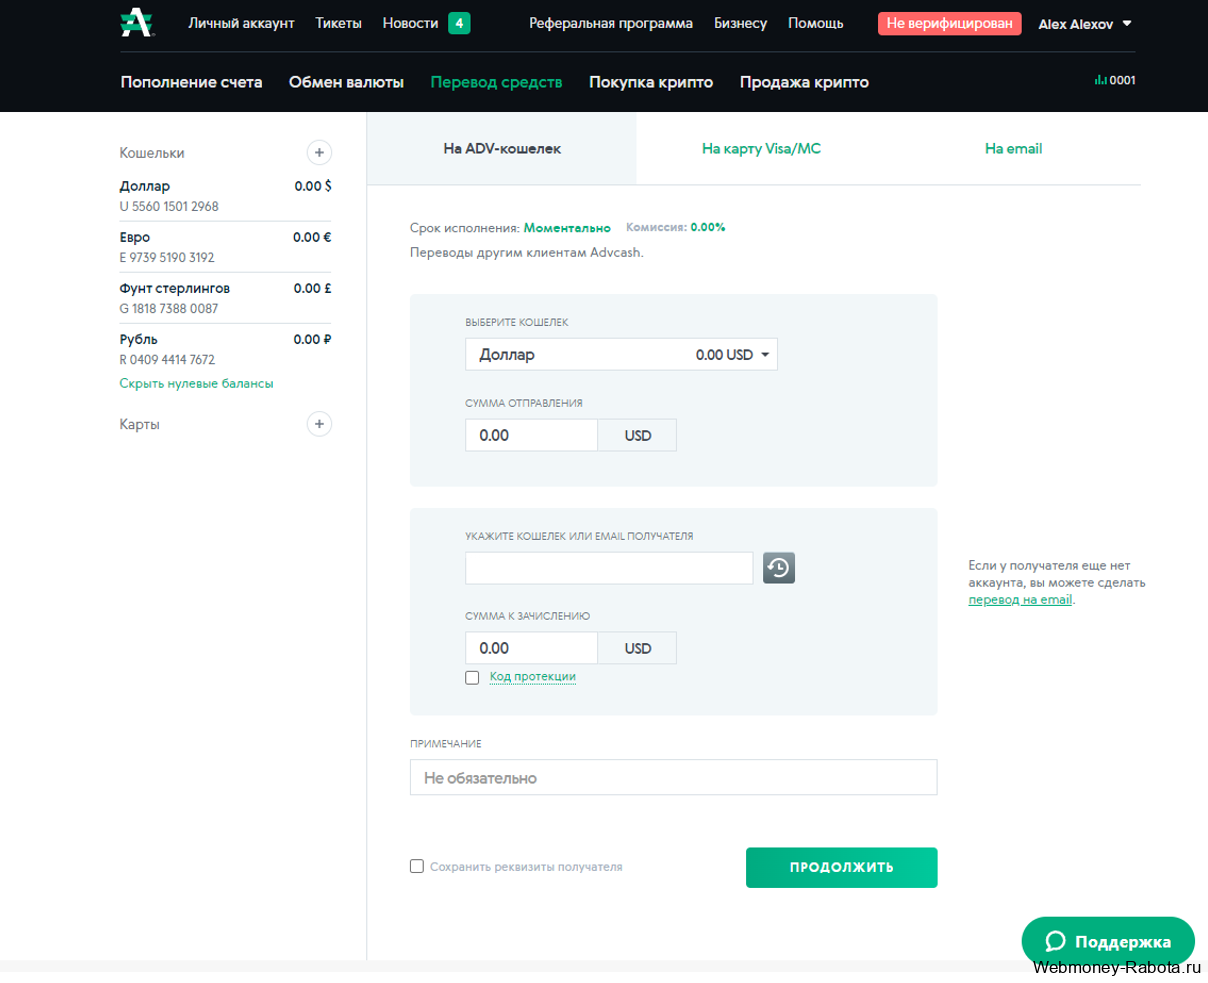The image size is (1208, 983).
Task: Click the ПРОДОЛЖИТЬ button
Action: pyautogui.click(x=841, y=867)
